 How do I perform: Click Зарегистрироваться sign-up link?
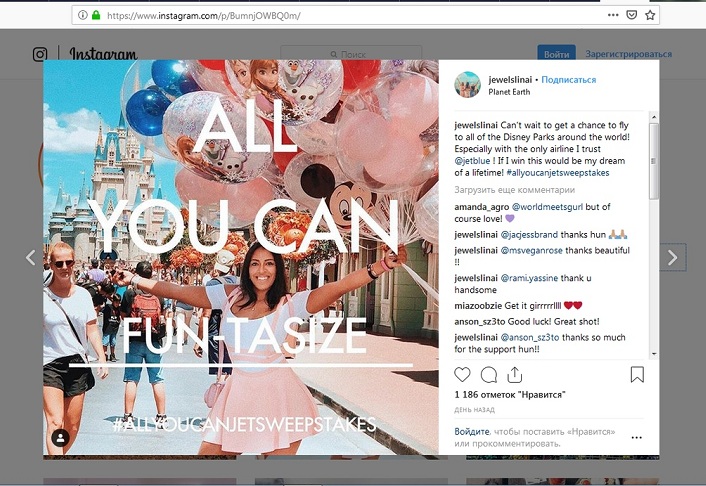tap(629, 54)
